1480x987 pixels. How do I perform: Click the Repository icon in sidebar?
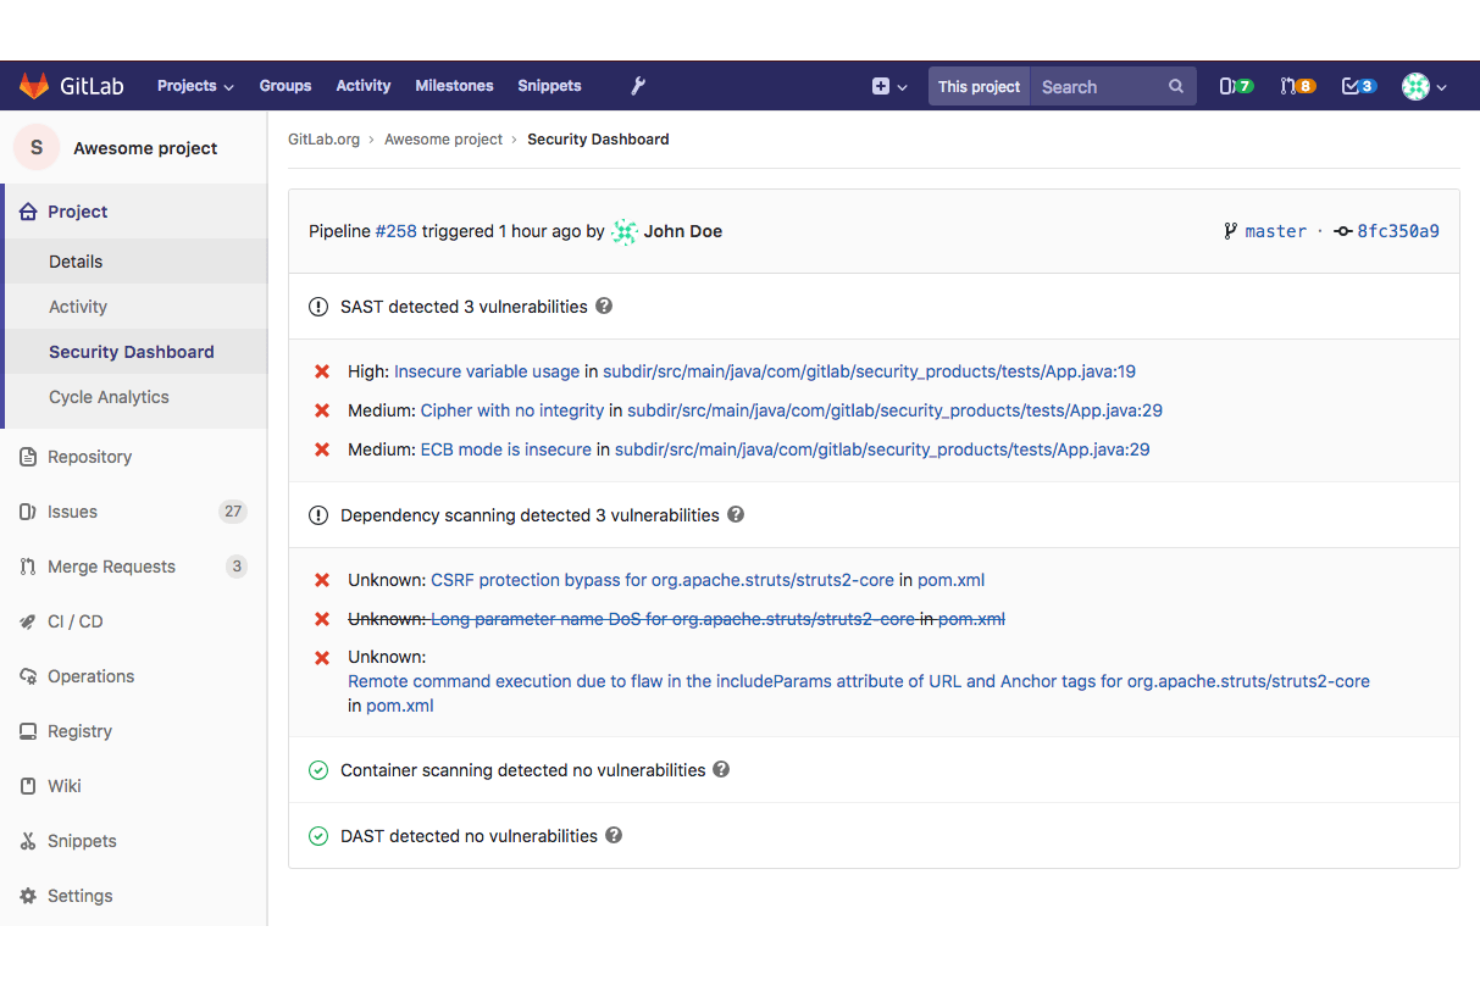pyautogui.click(x=28, y=457)
